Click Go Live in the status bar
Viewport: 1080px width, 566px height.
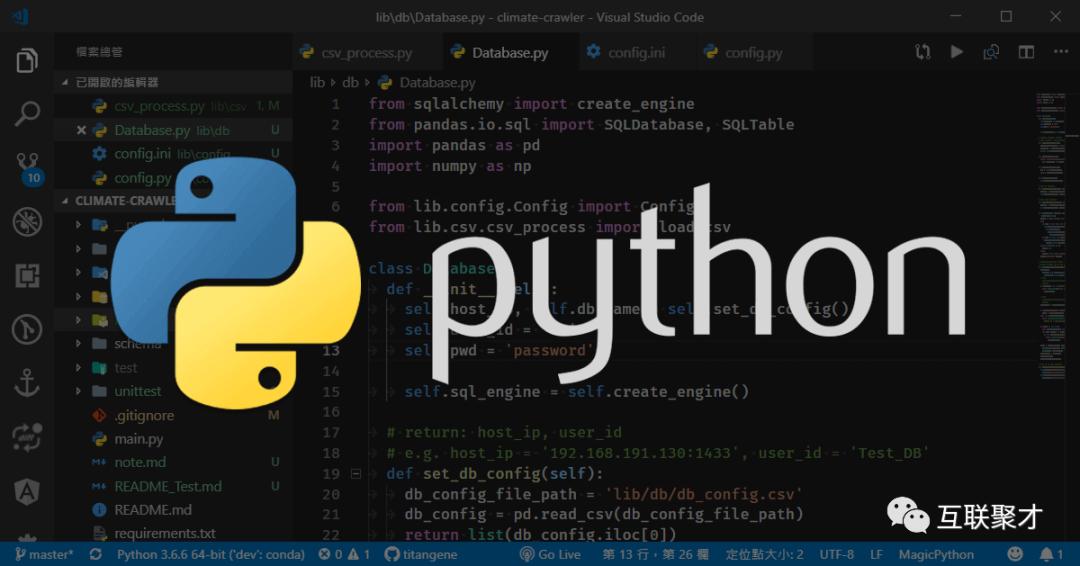coord(550,554)
